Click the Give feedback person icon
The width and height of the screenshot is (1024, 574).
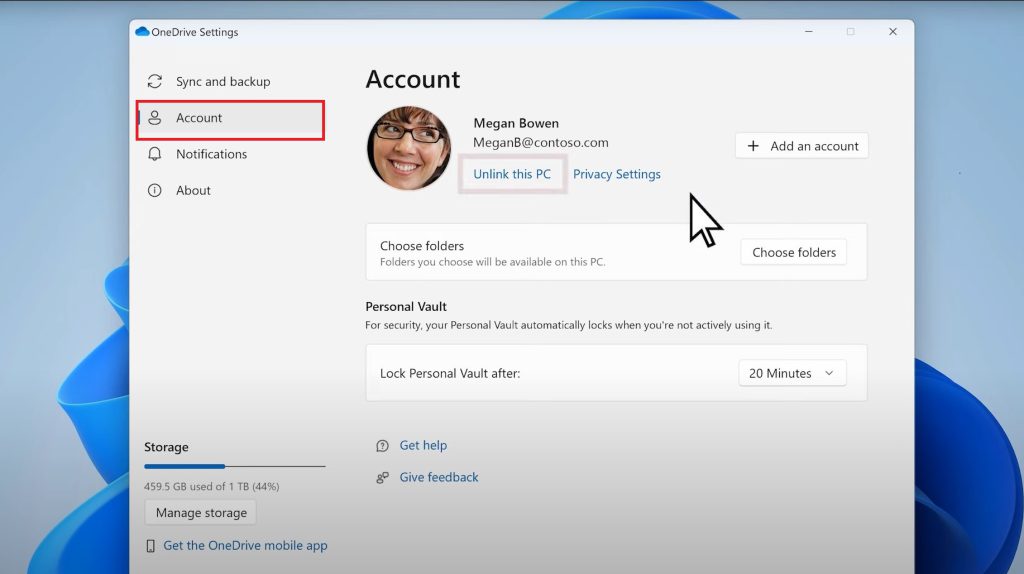click(382, 478)
